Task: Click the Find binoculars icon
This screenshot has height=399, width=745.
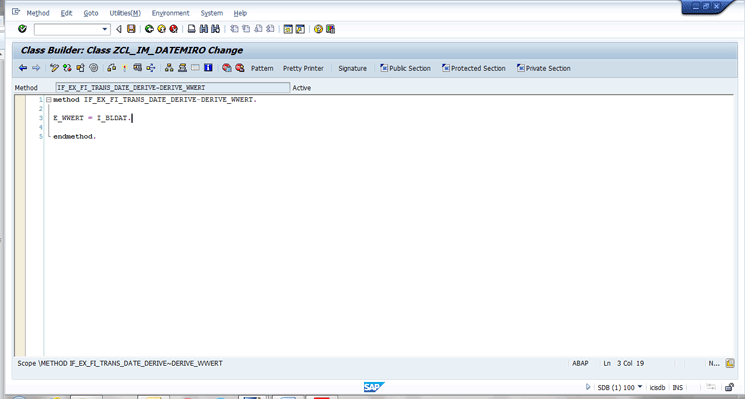Action: click(x=204, y=29)
